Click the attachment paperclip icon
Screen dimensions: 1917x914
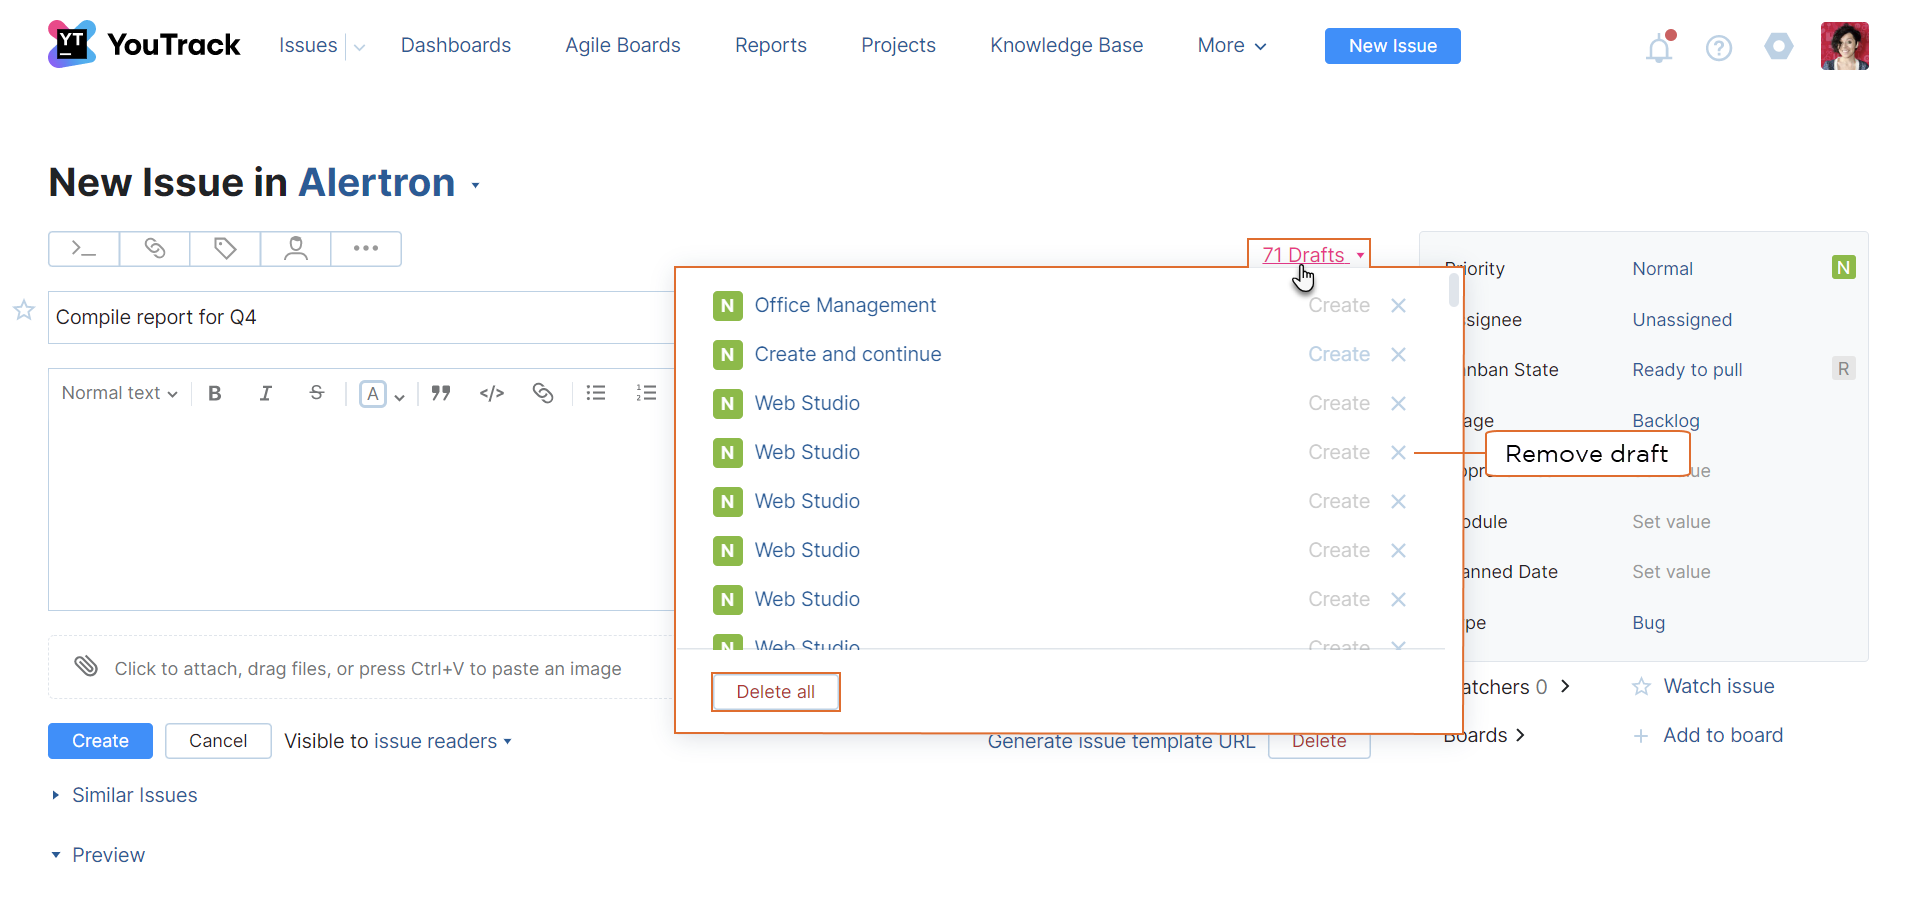tap(86, 667)
